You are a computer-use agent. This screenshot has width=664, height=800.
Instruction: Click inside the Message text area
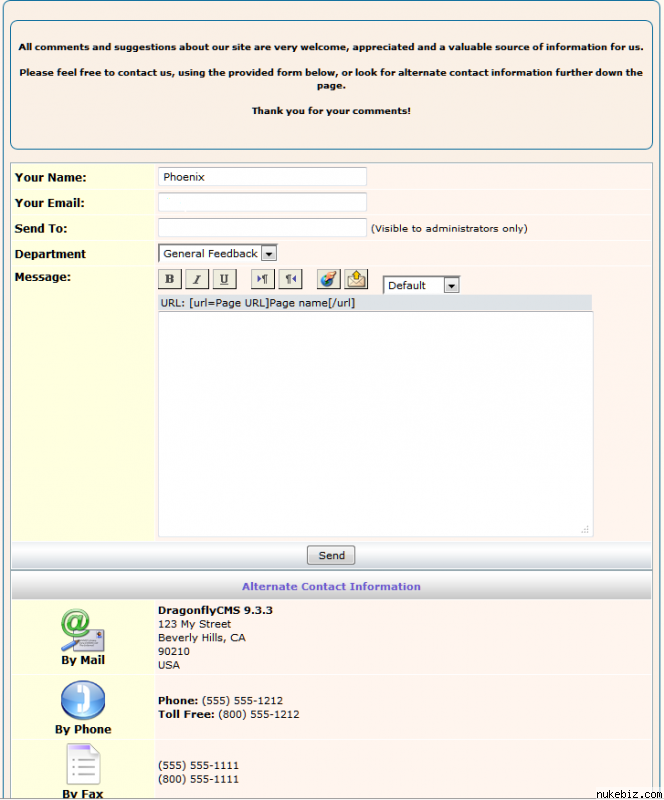click(x=376, y=424)
